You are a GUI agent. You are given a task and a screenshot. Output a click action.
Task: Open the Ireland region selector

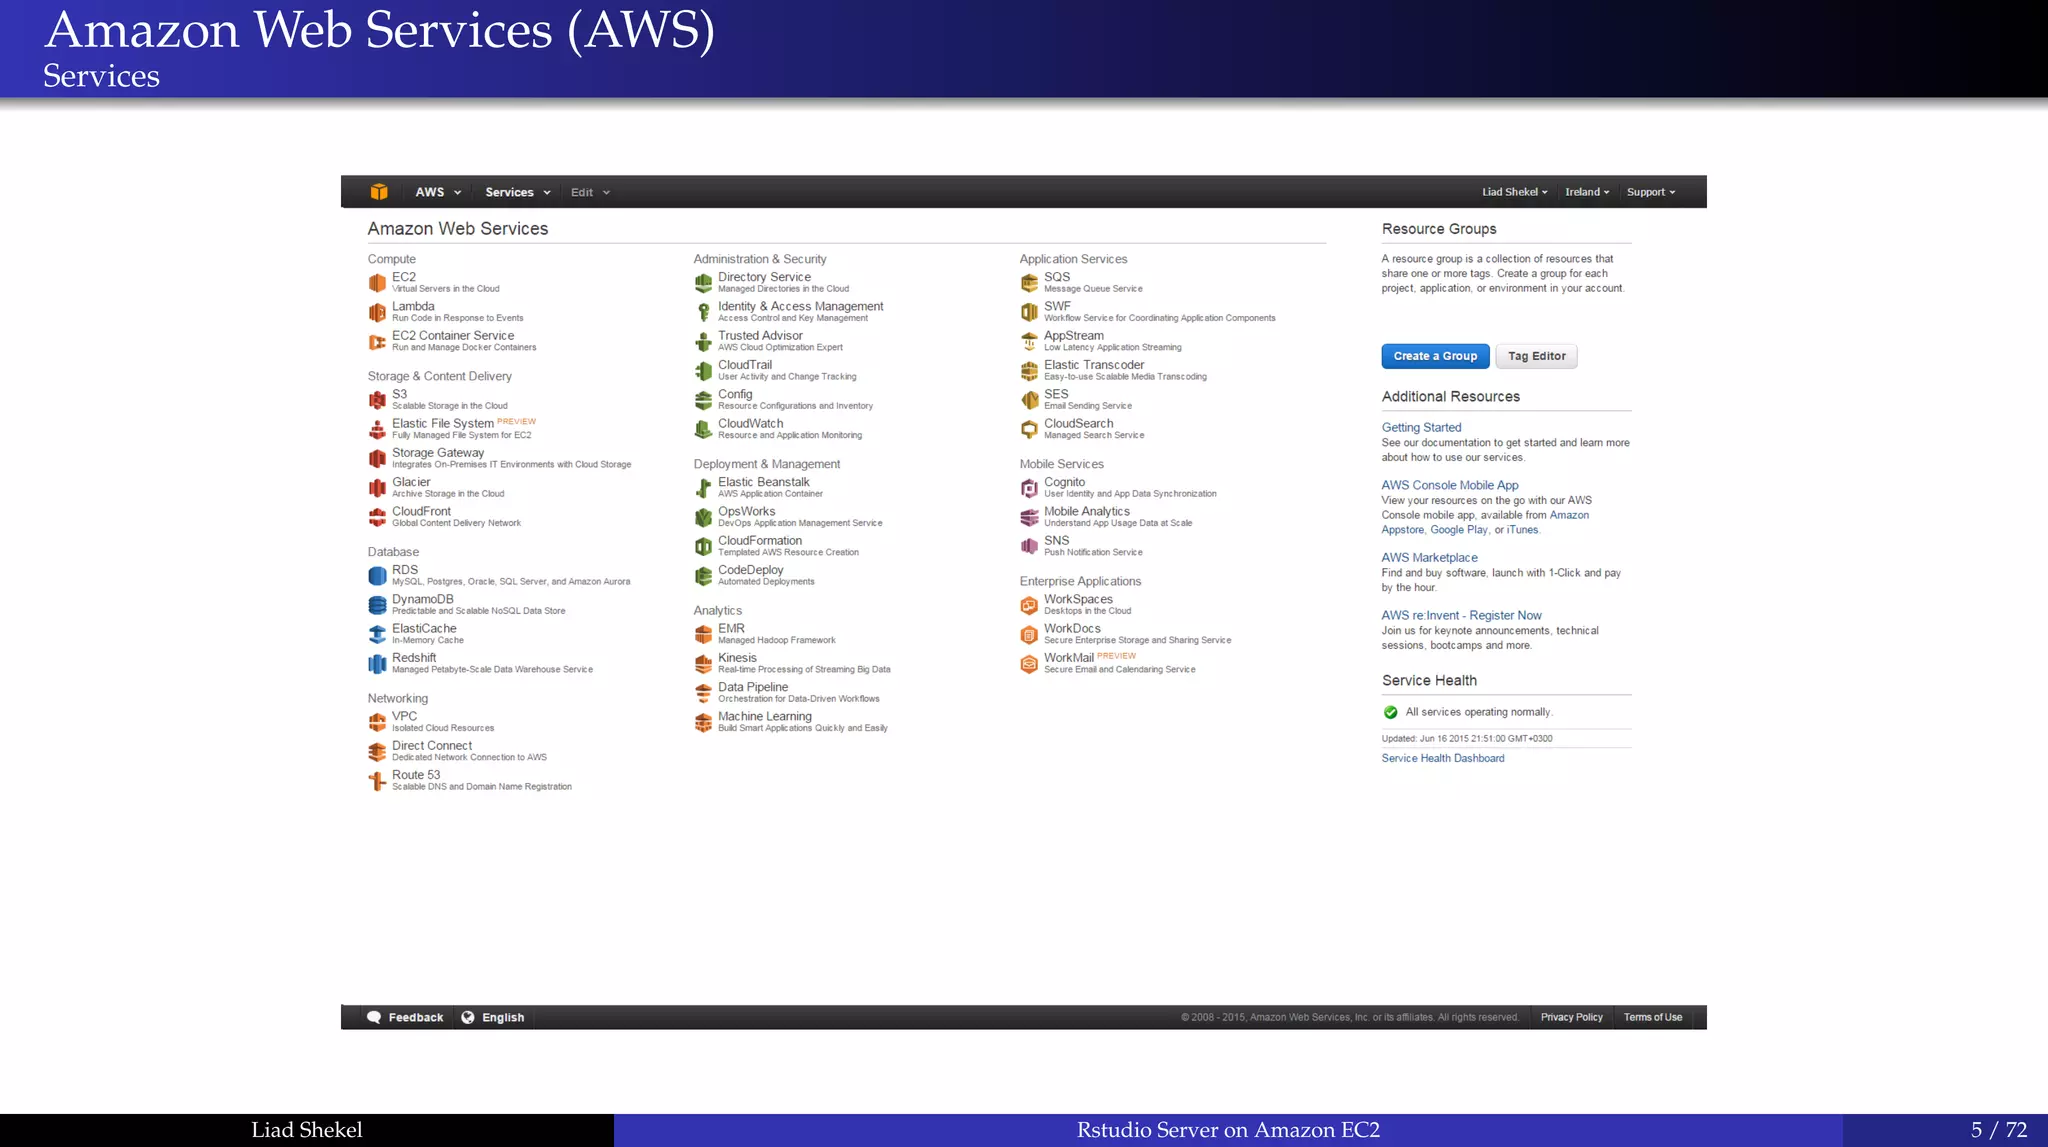point(1587,192)
